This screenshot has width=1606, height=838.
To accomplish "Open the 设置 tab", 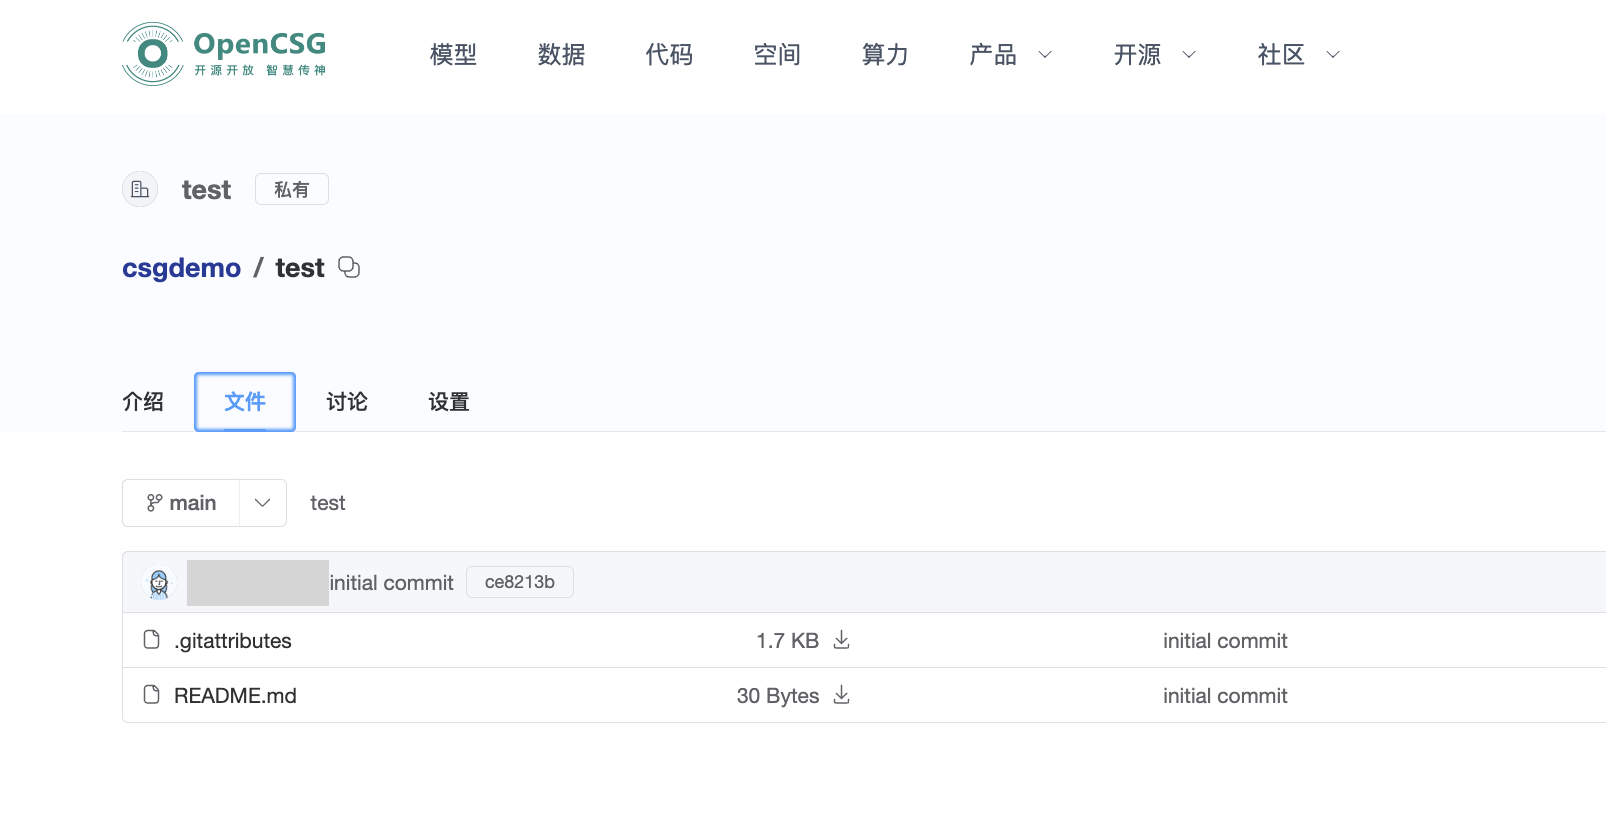I will [x=449, y=402].
